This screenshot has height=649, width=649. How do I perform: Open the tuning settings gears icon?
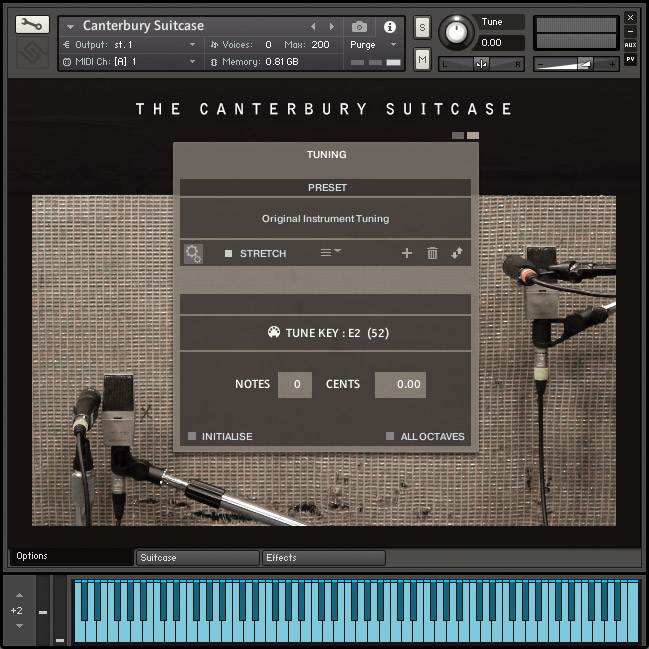point(193,253)
